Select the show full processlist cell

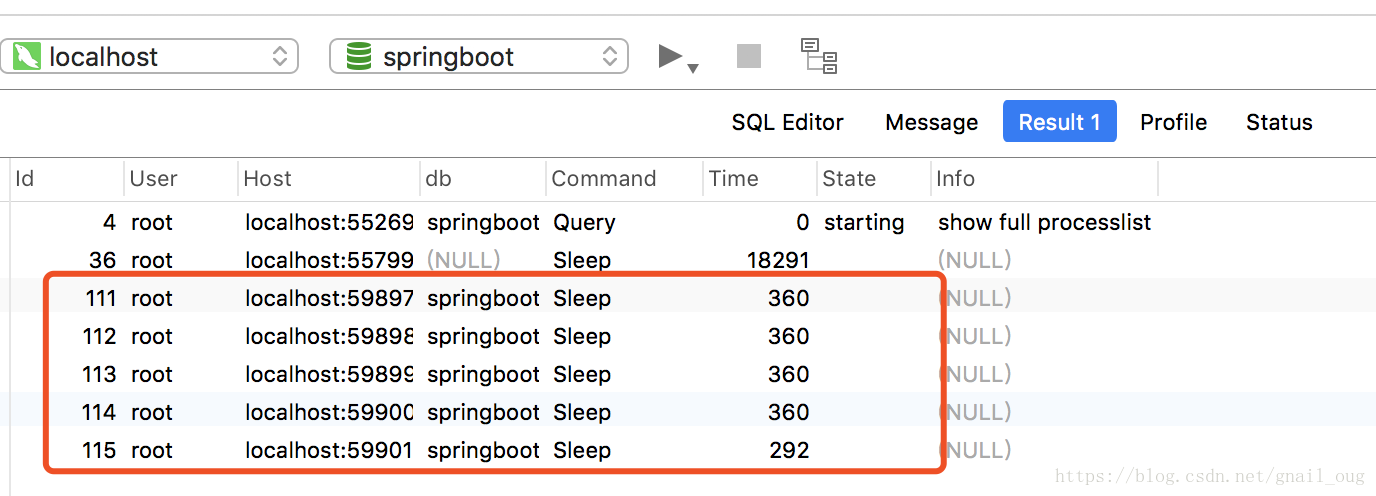pyautogui.click(x=1045, y=222)
